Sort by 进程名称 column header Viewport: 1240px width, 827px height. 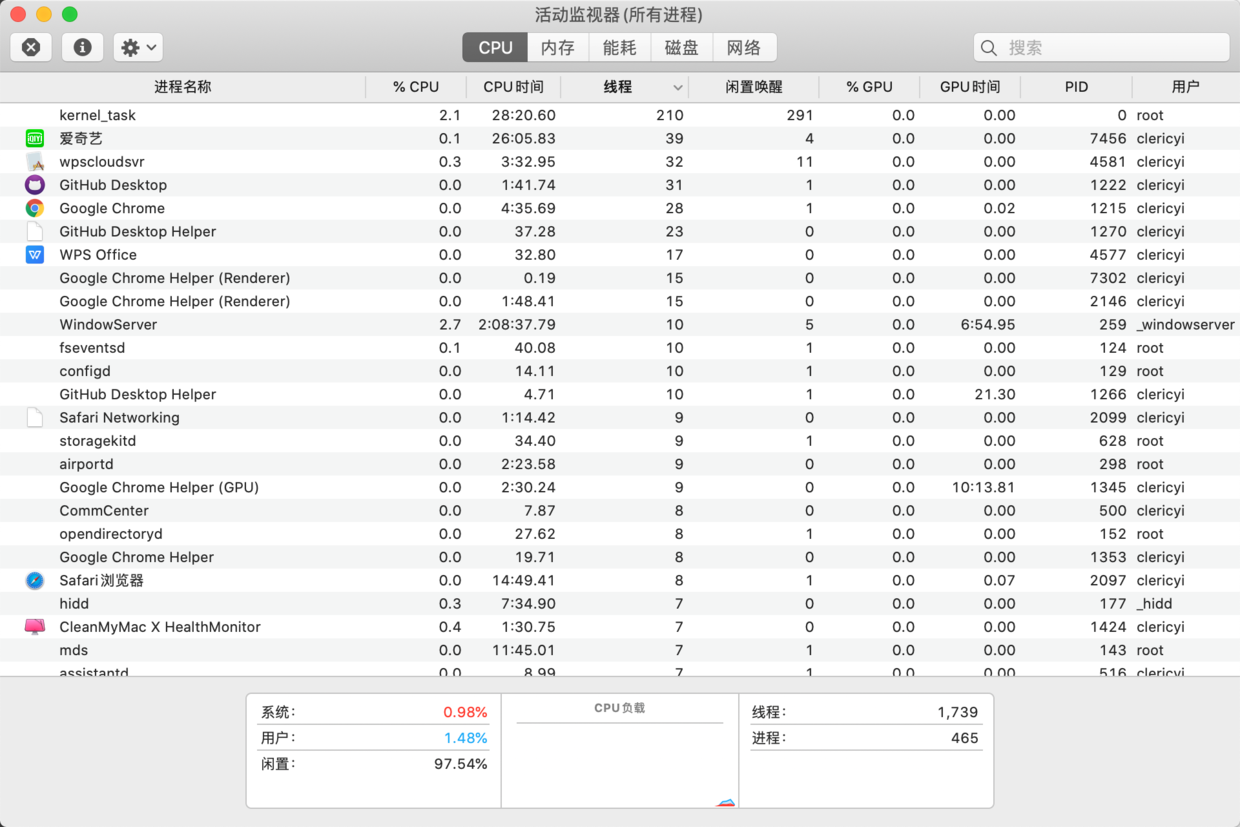point(183,87)
